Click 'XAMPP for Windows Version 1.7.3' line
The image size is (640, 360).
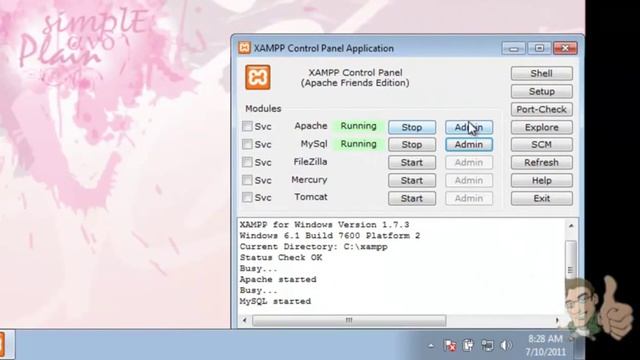pos(324,224)
